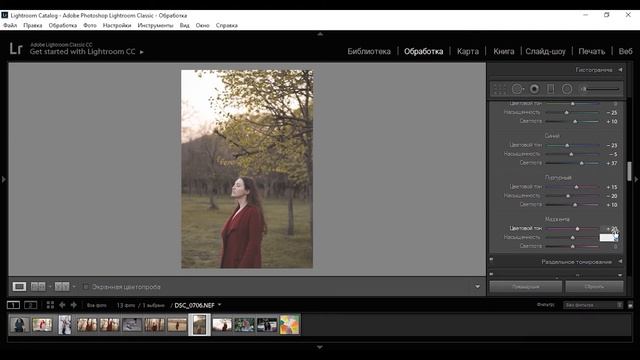Select the Spot Removal tool icon
Image resolution: width=640 pixels, height=360 pixels.
pos(517,89)
